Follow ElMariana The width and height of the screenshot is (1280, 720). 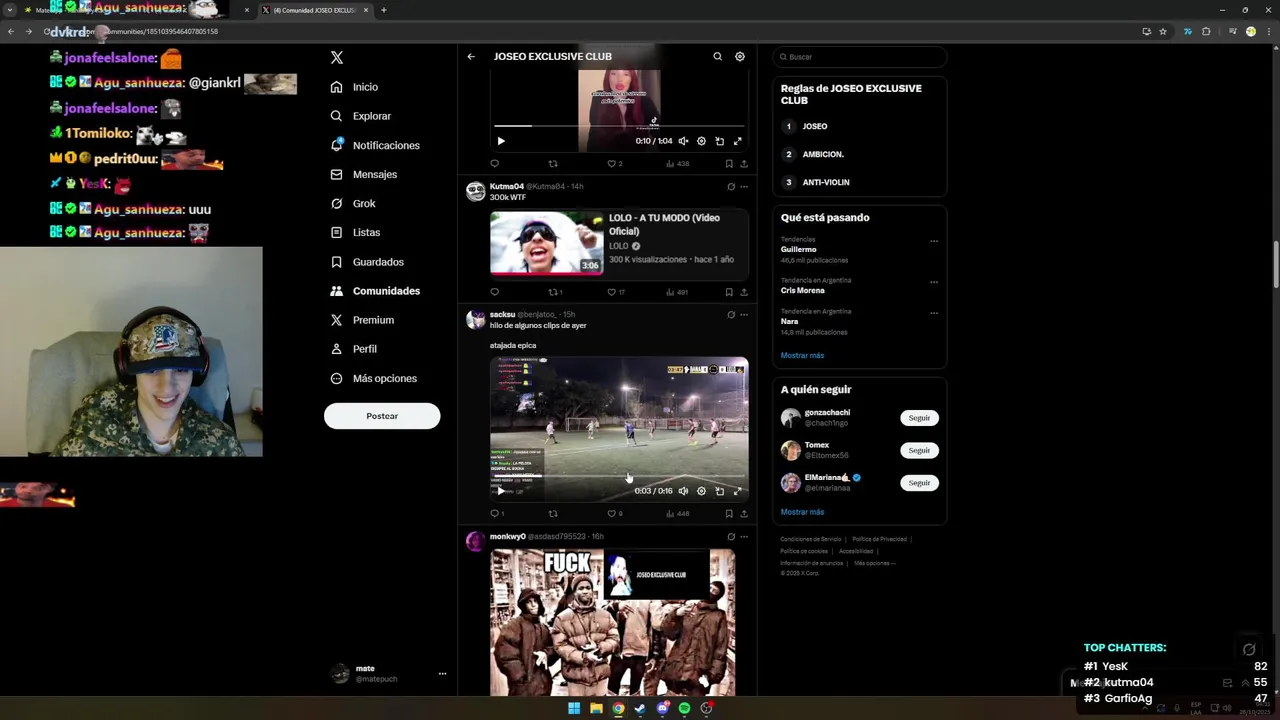click(x=919, y=483)
